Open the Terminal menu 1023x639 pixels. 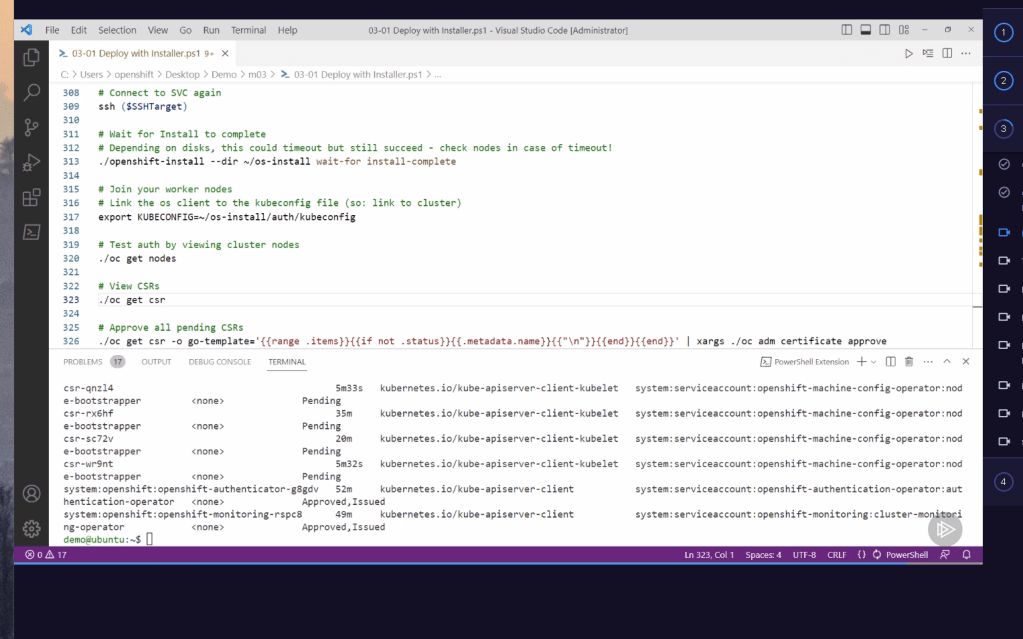coord(249,30)
